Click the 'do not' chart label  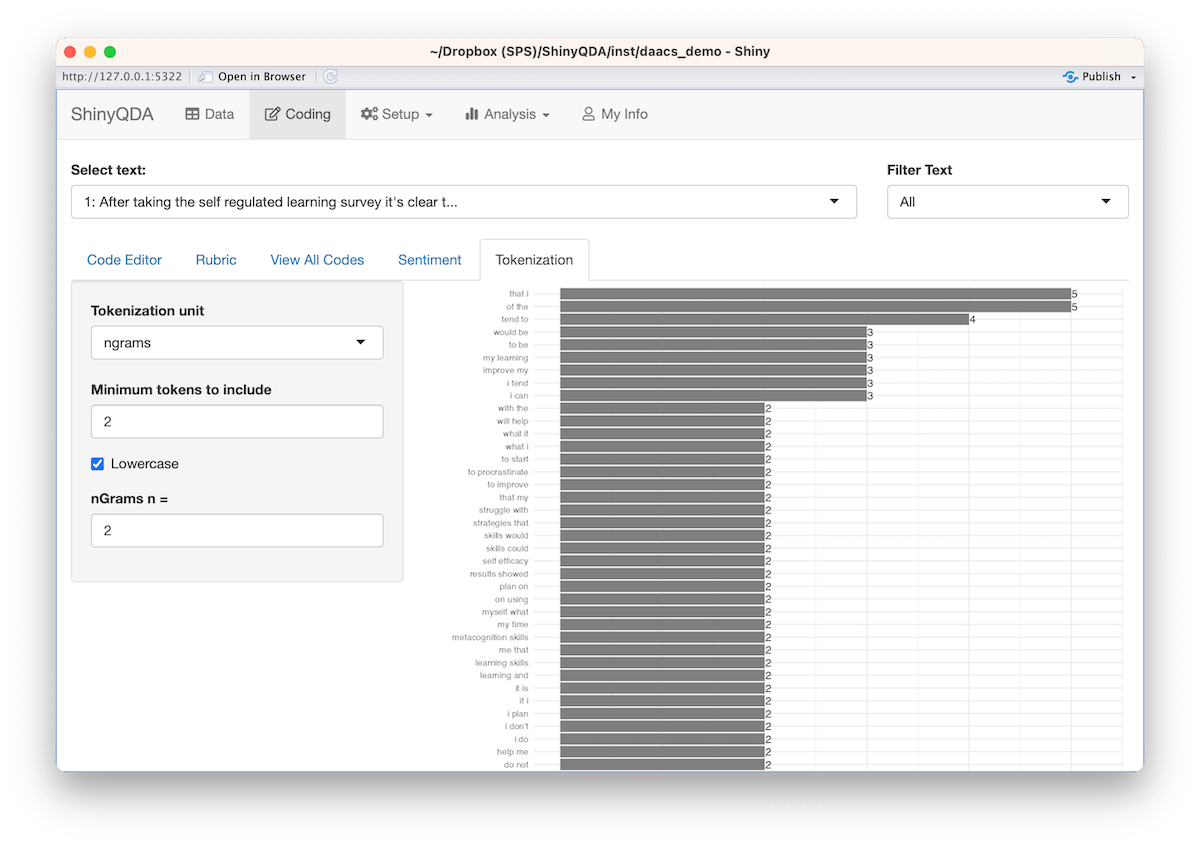(516, 765)
